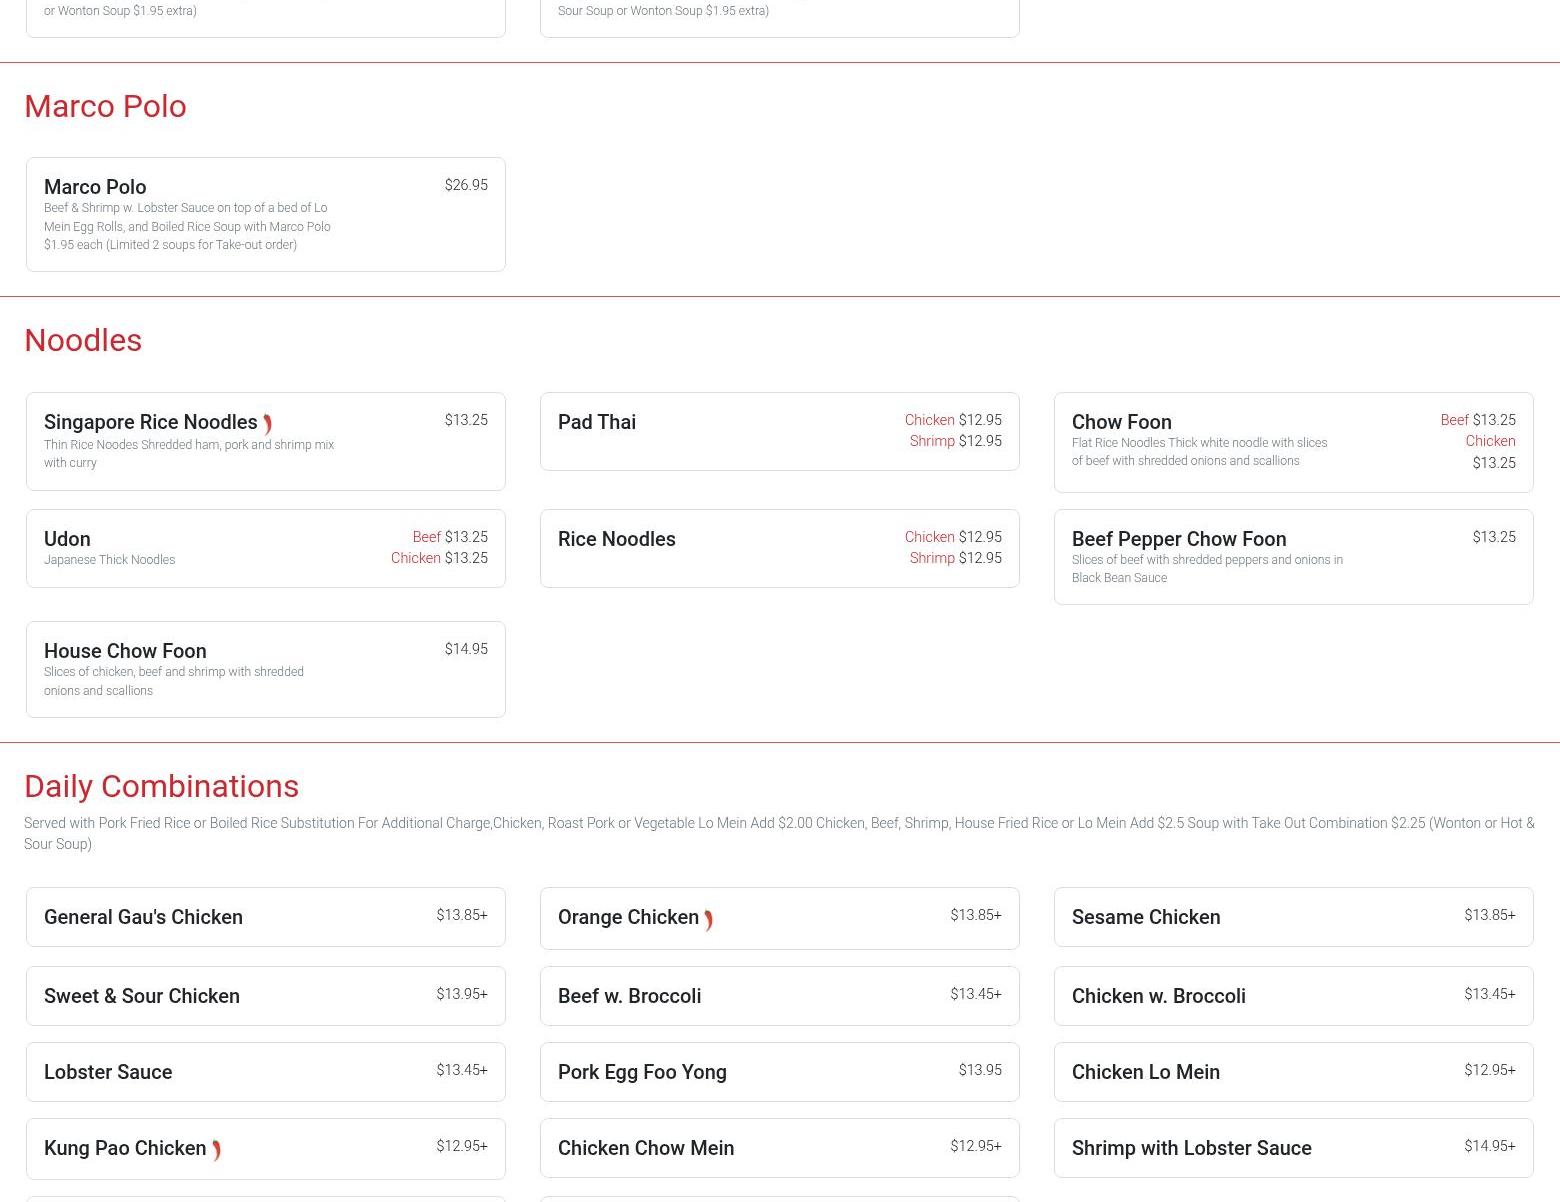
Task: Select General Gau's Chicken combination
Action: (x=265, y=917)
